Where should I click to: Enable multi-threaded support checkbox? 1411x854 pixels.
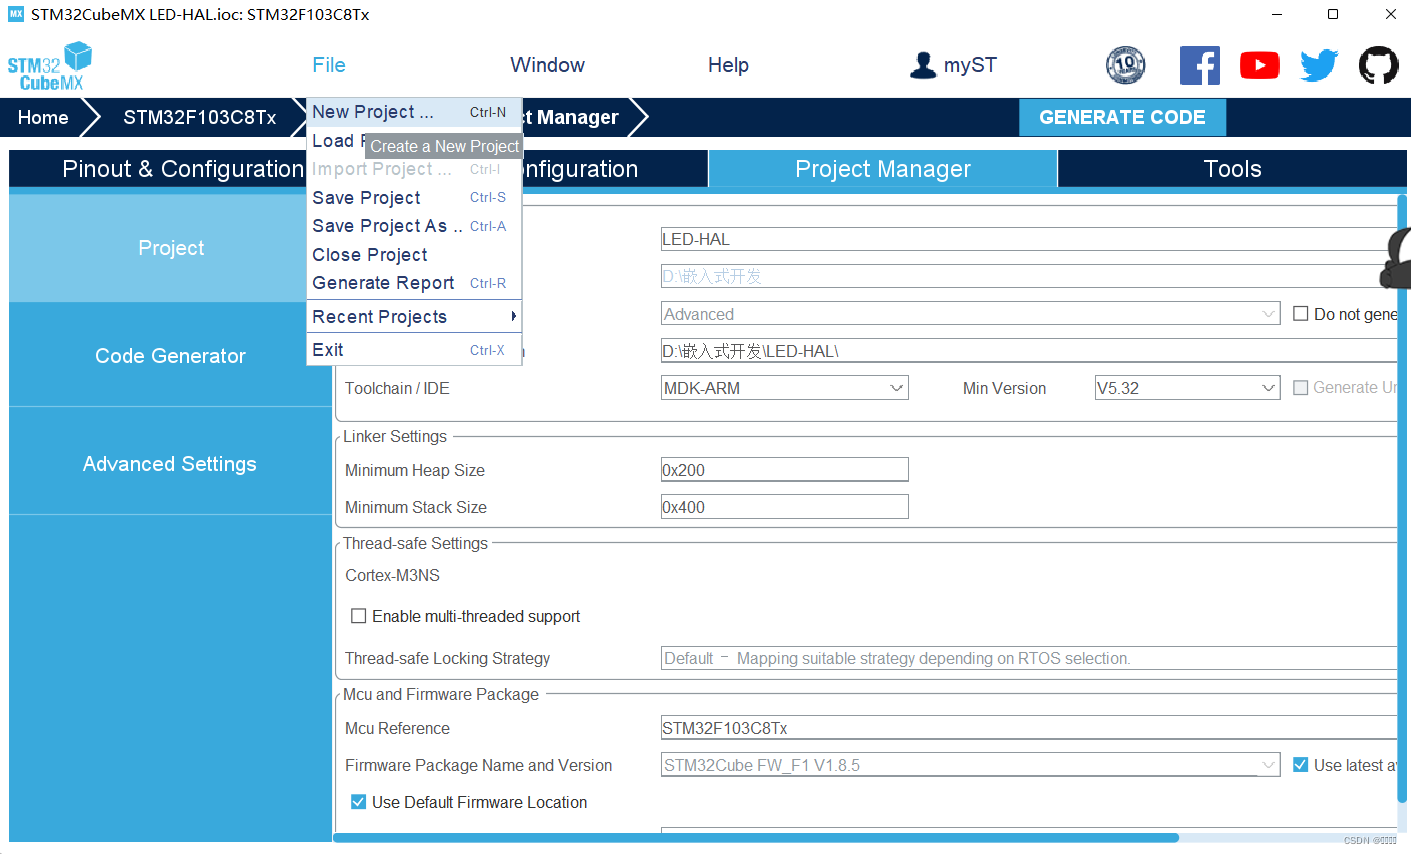[x=358, y=616]
